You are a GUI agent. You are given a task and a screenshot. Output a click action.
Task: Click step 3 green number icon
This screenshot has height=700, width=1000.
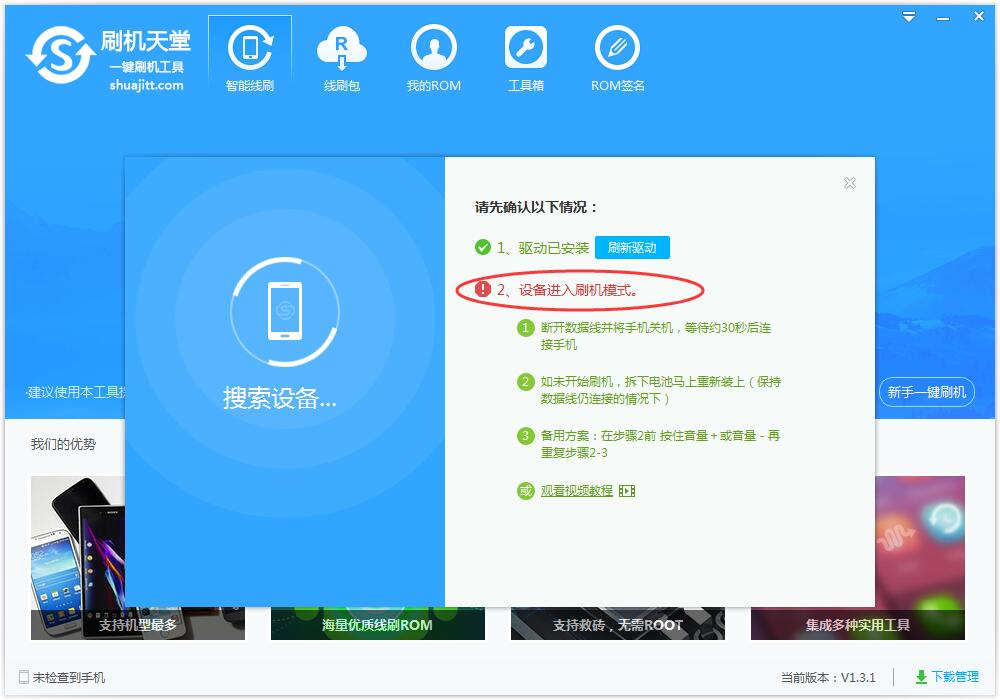(x=526, y=436)
